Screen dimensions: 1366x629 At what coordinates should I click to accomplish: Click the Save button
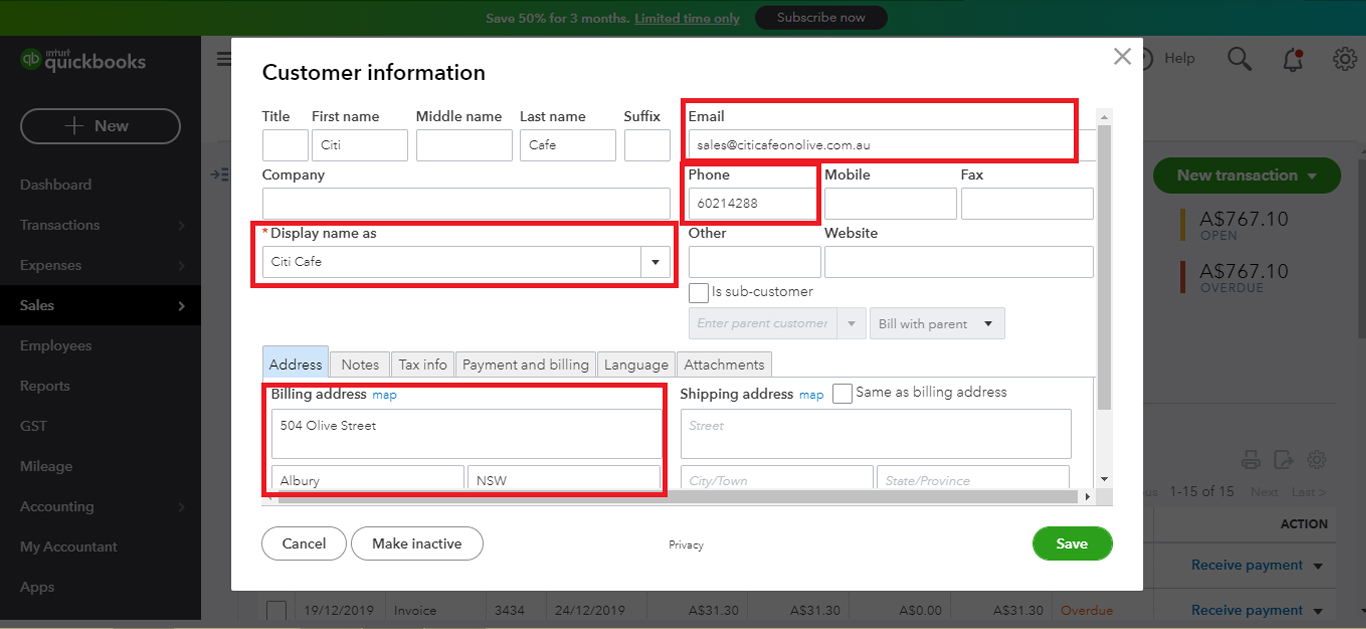pyautogui.click(x=1072, y=543)
